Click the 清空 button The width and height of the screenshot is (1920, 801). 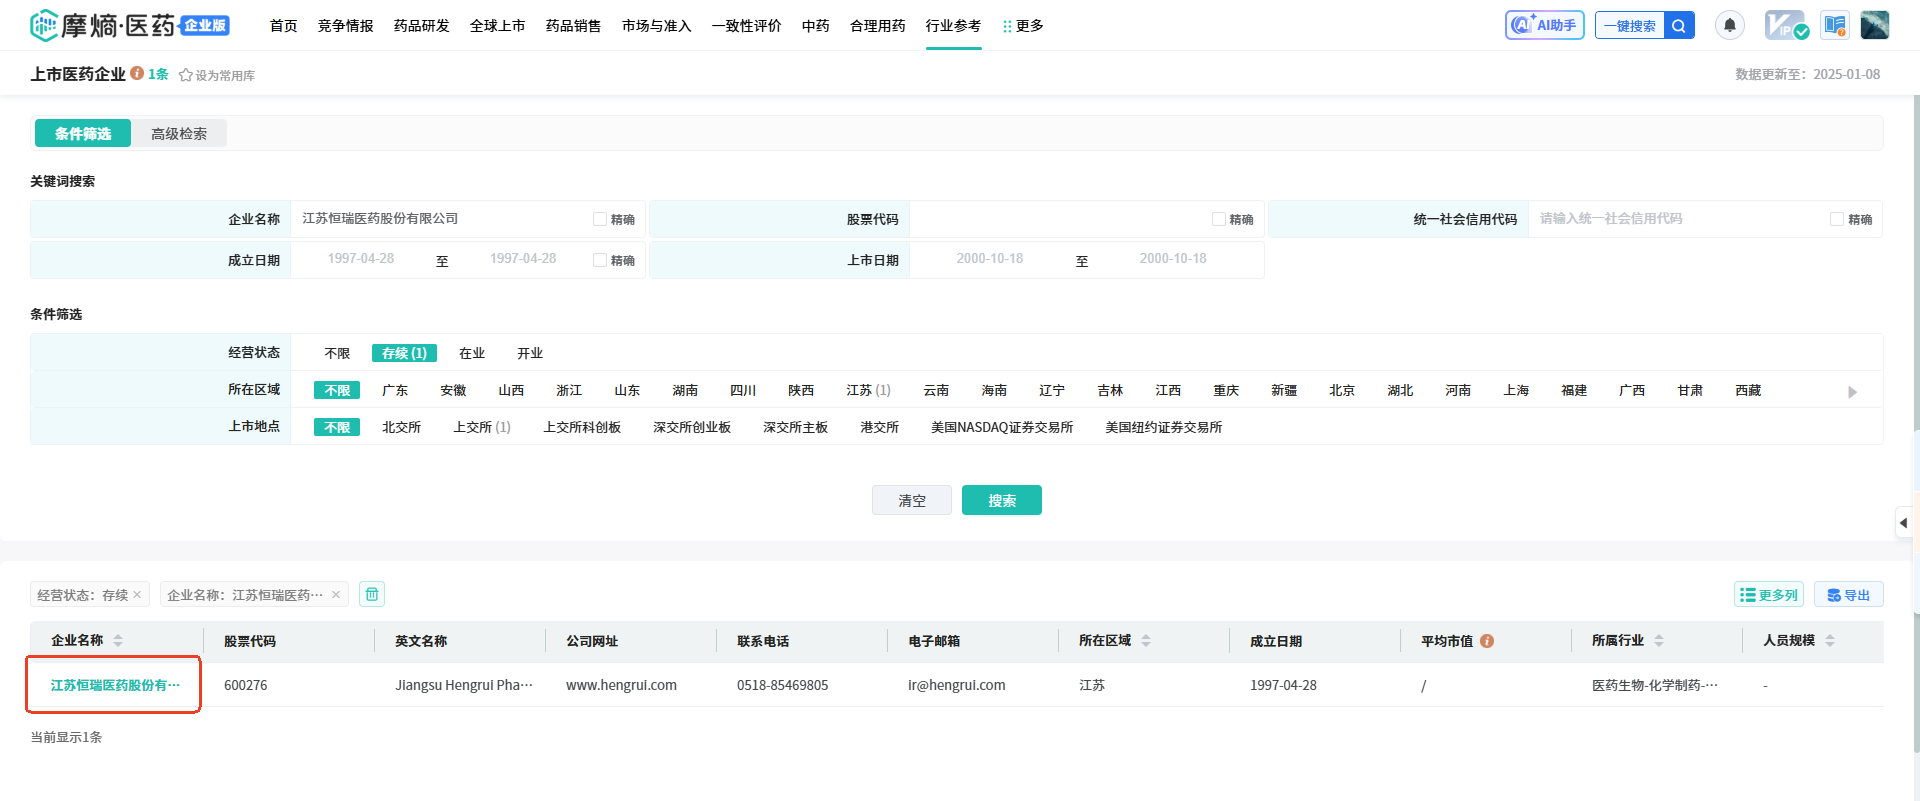[912, 500]
